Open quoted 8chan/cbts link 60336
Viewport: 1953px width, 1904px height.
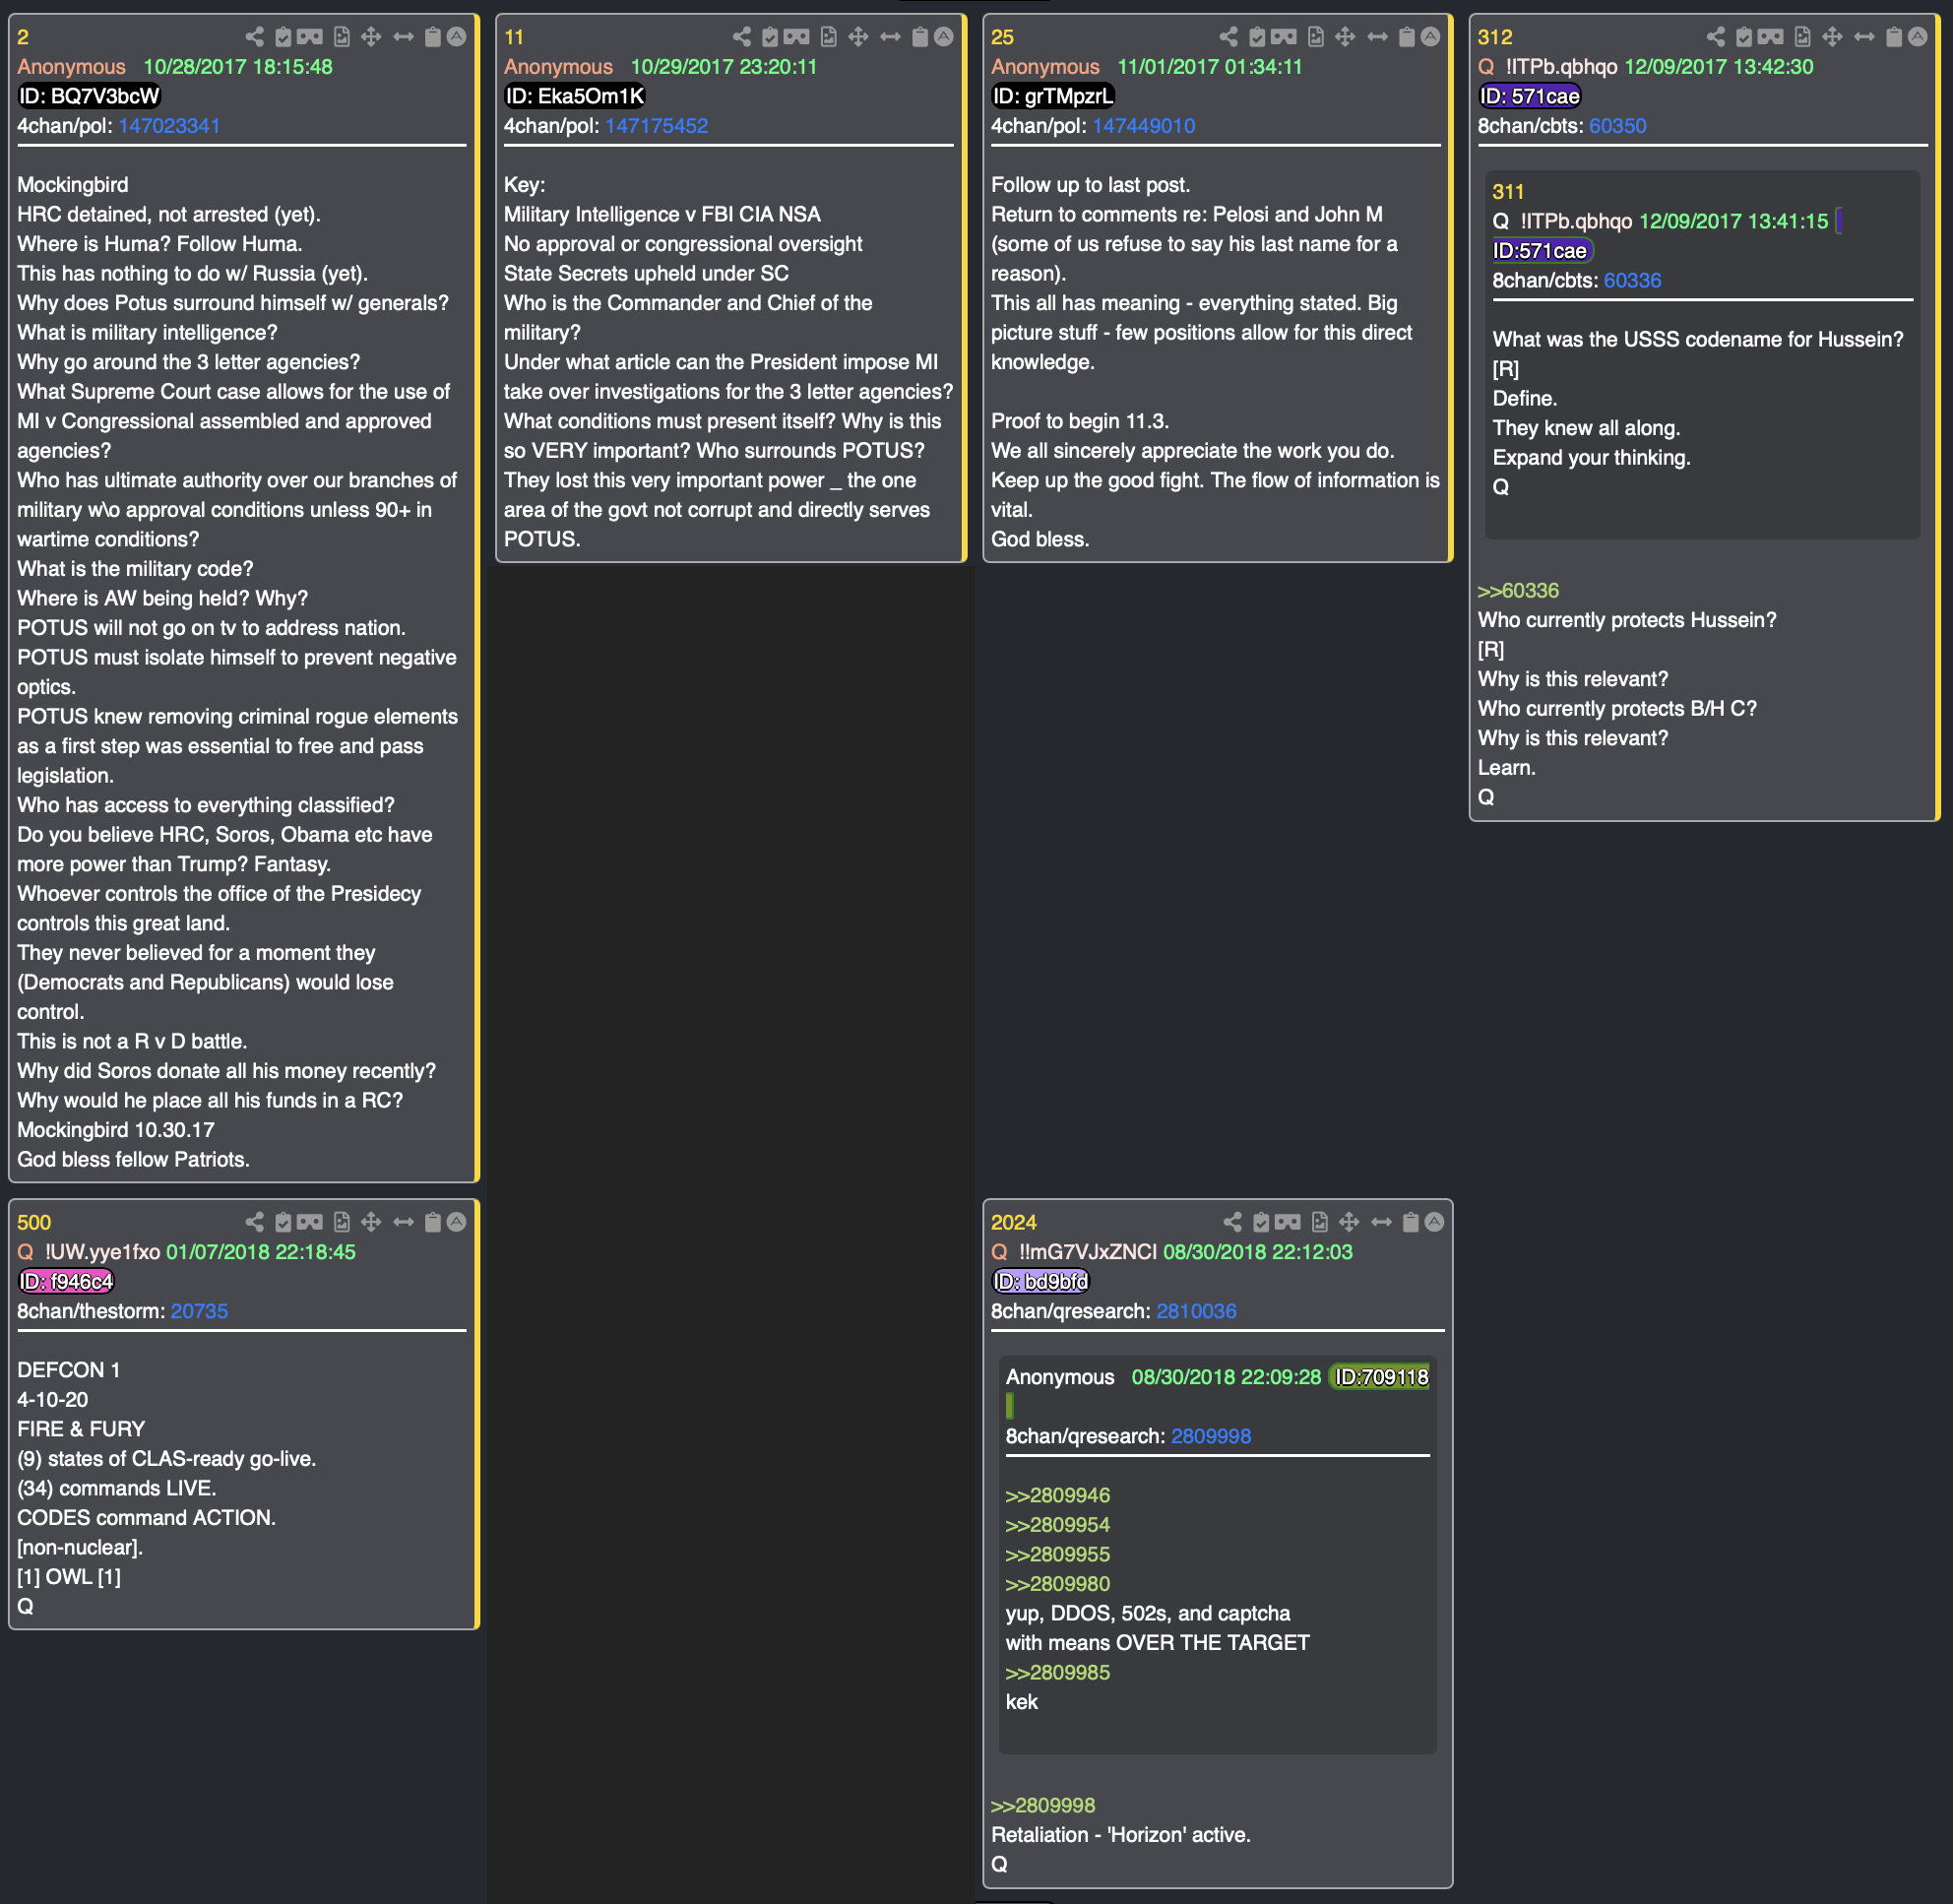pyautogui.click(x=1632, y=281)
